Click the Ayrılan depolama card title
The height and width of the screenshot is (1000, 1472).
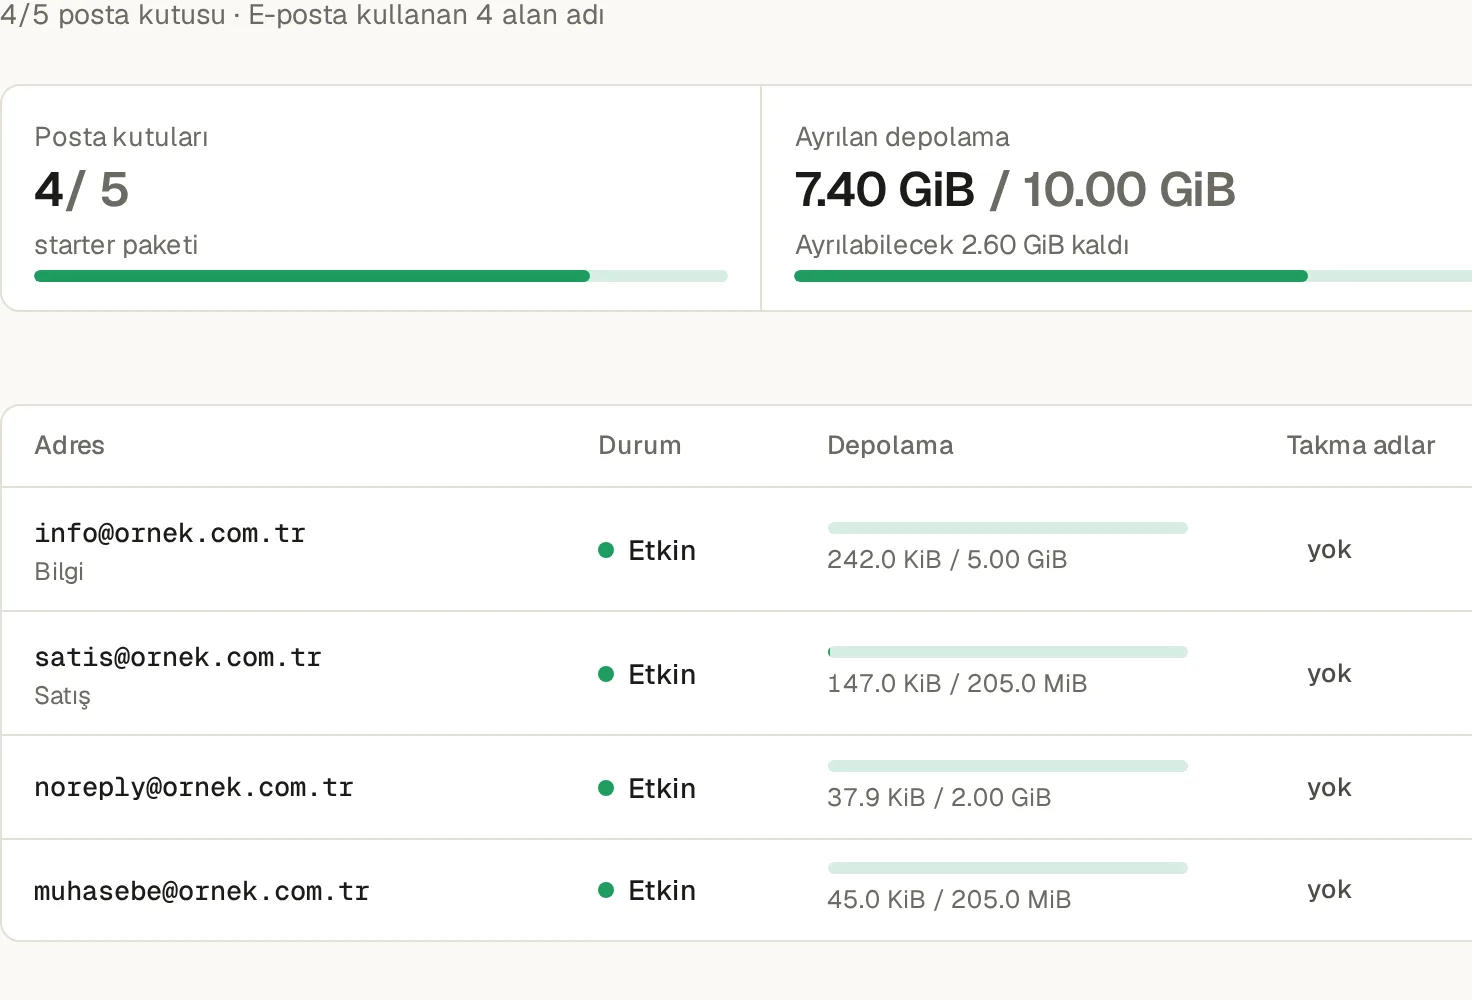point(902,137)
